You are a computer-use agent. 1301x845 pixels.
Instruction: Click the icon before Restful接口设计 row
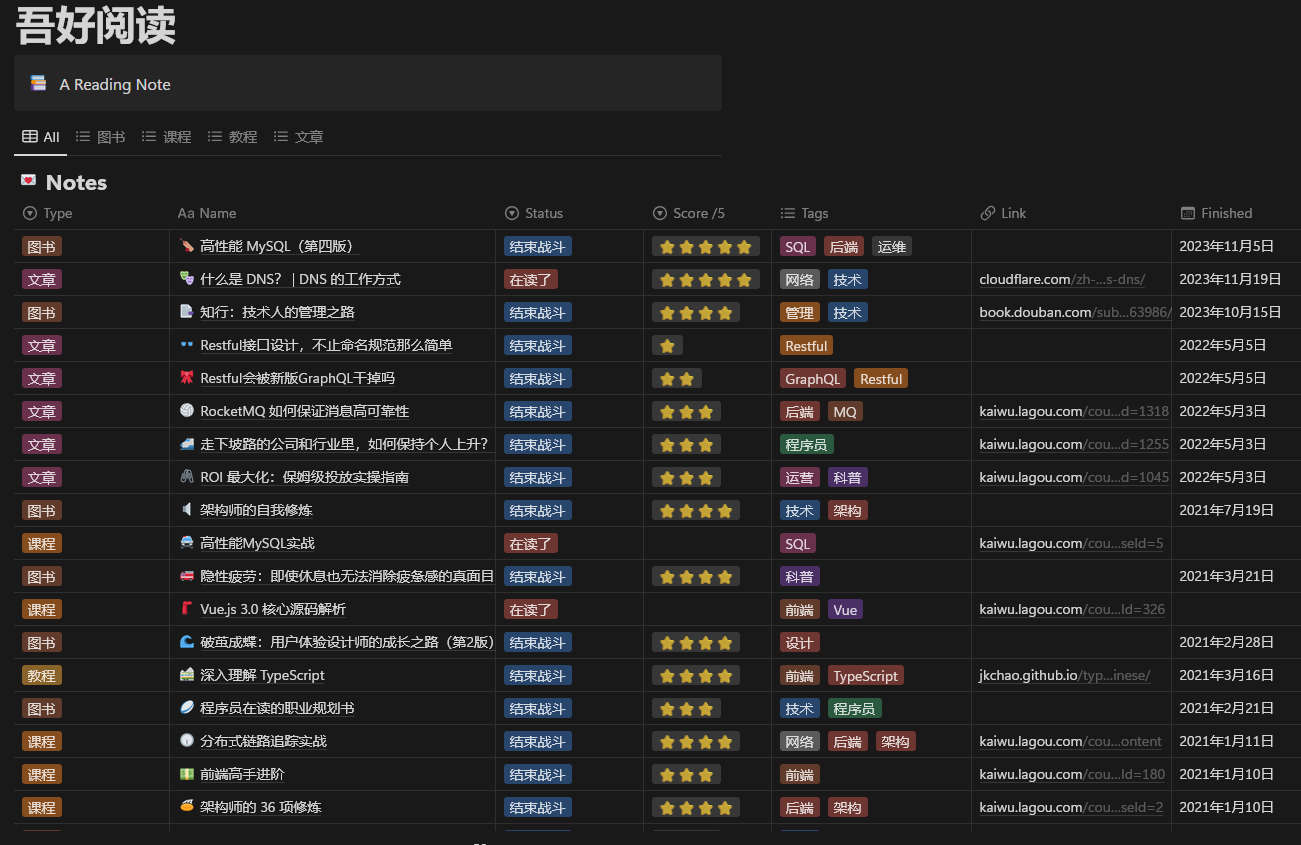pos(186,345)
